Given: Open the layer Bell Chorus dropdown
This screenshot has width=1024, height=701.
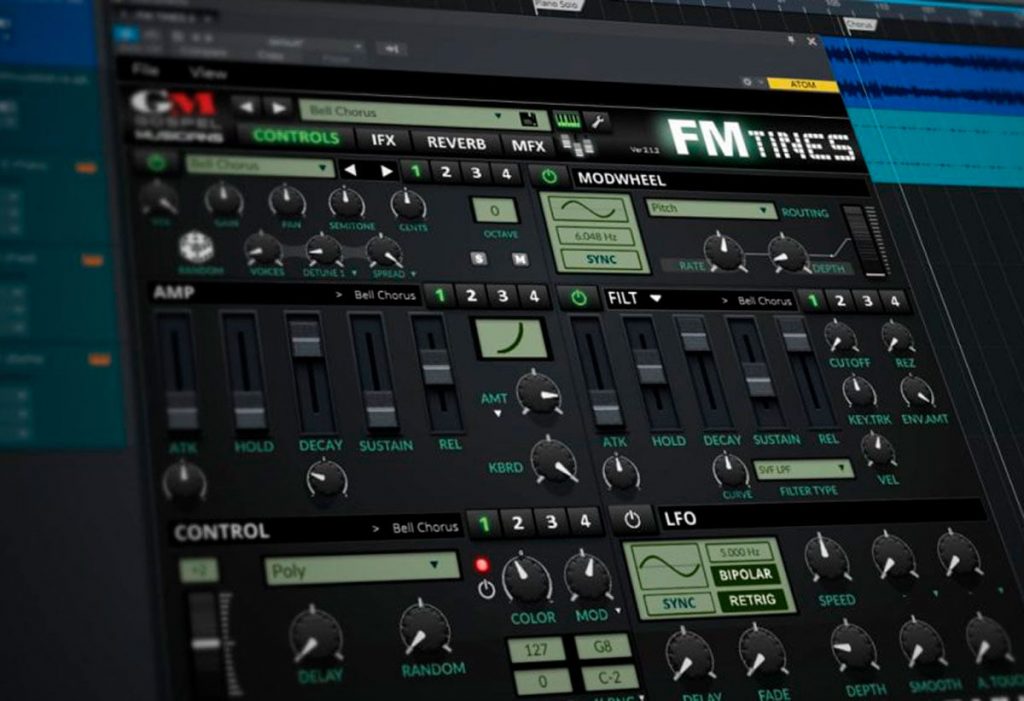Looking at the screenshot, I should 259,166.
